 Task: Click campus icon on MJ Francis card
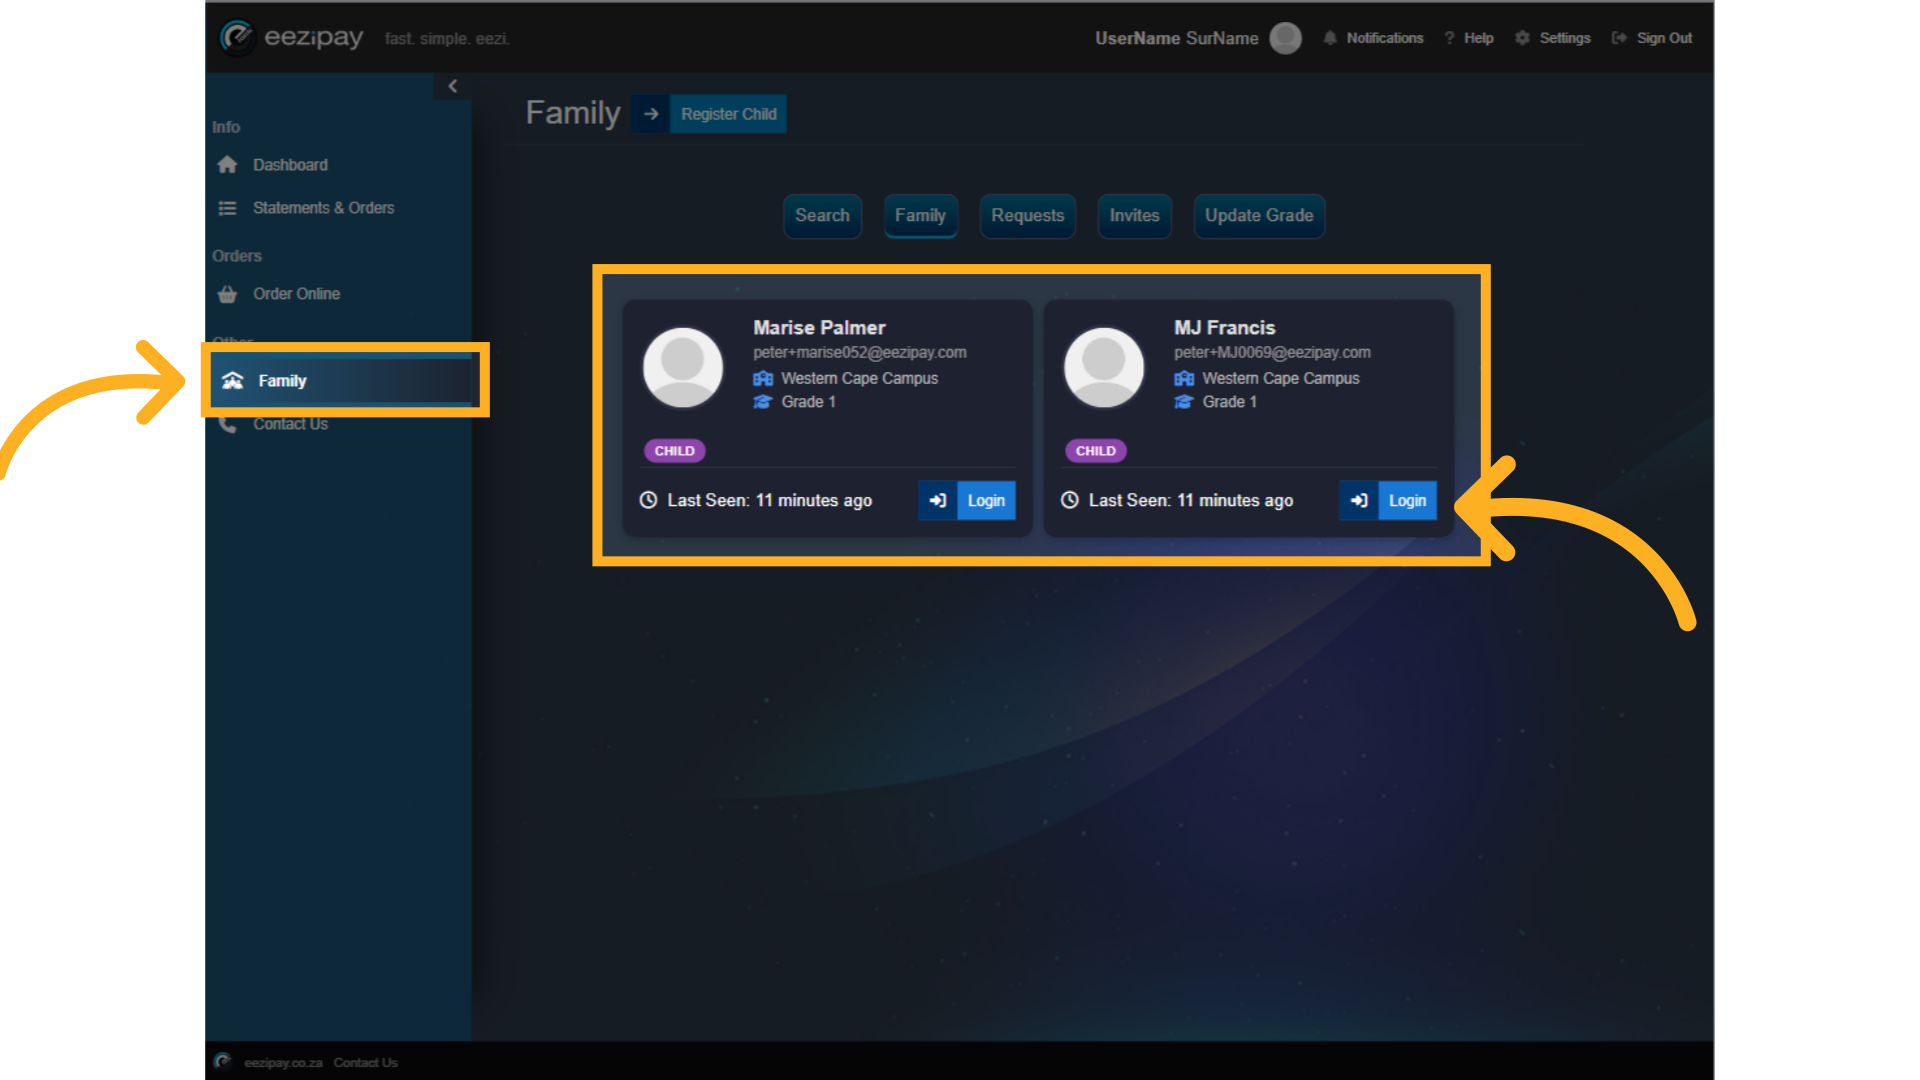coord(1184,378)
